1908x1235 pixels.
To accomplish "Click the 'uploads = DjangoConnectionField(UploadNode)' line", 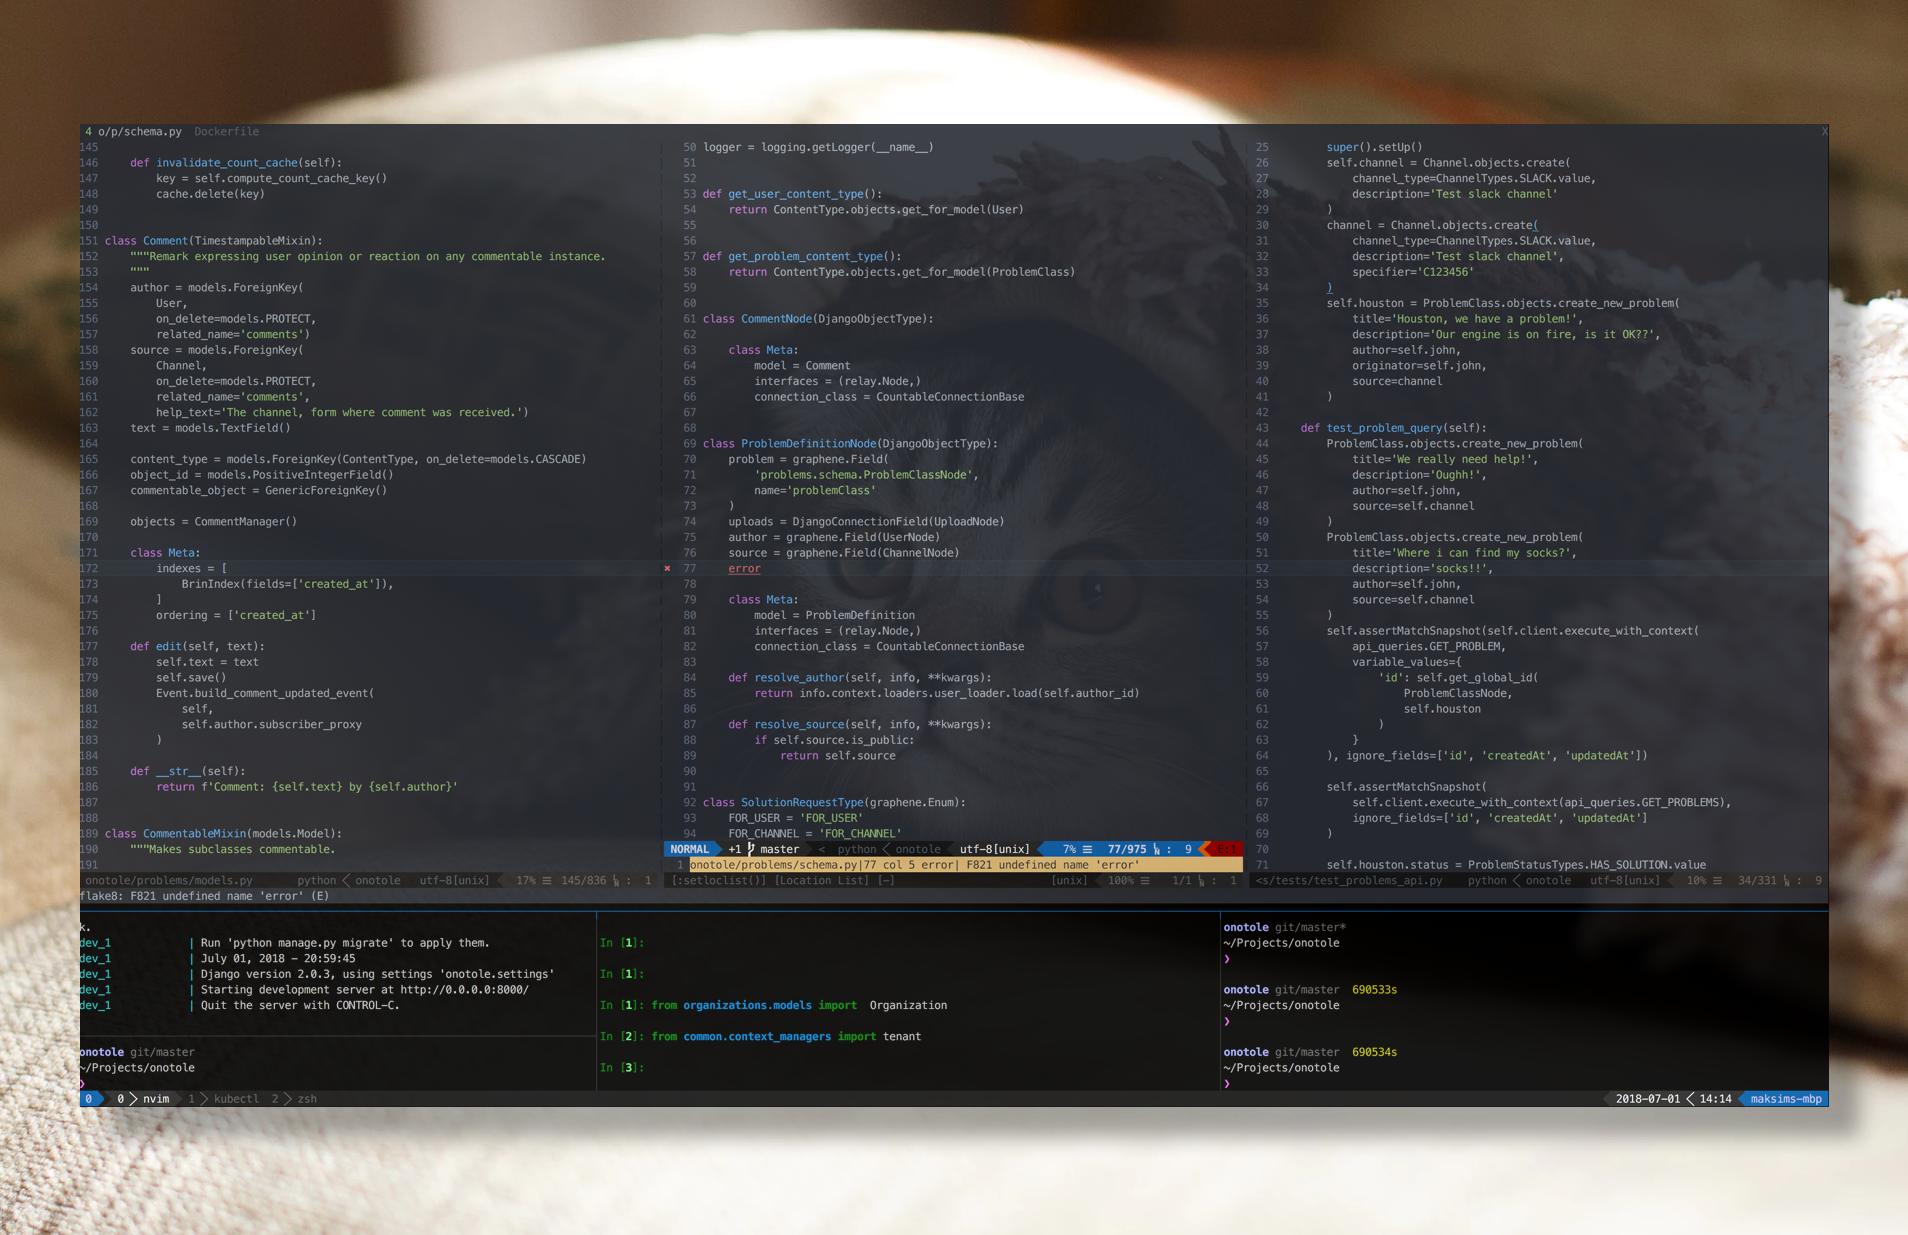I will (866, 522).
